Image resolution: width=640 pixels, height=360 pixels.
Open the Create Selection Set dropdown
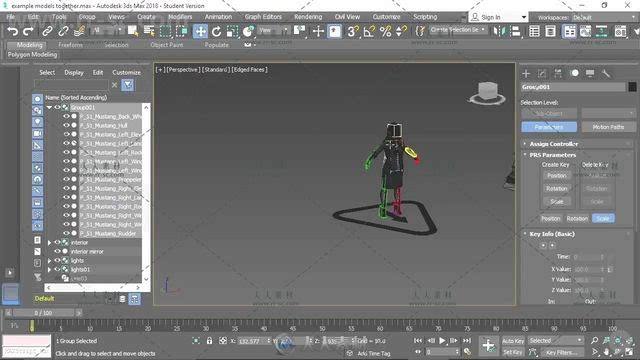point(458,30)
